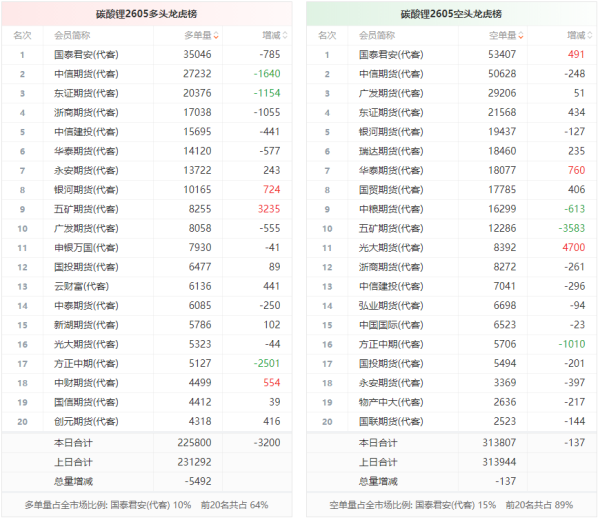This screenshot has height=520, width=600.
Task: Sort short table by 空单量 arrow icon
Action: 521,36
